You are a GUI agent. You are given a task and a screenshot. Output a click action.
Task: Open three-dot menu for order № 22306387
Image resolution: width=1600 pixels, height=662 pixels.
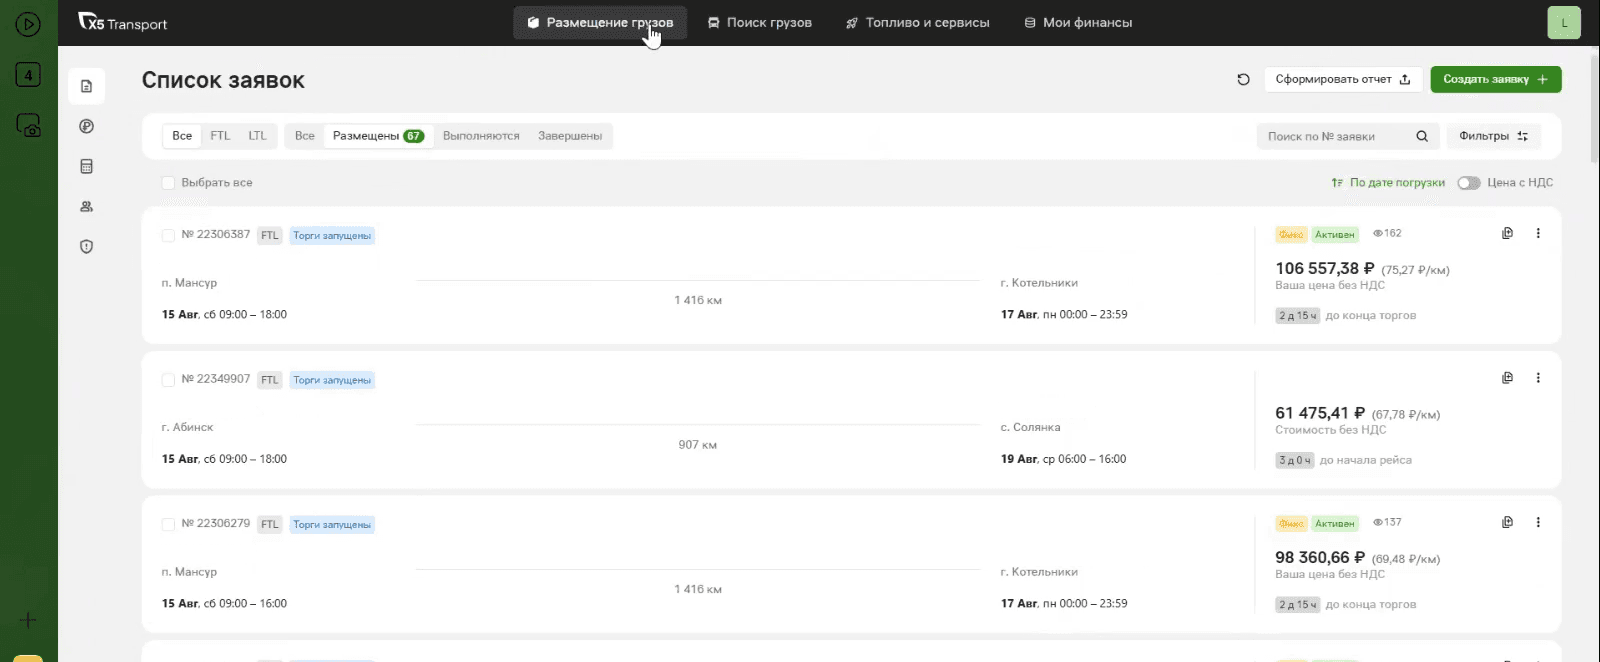[1538, 233]
